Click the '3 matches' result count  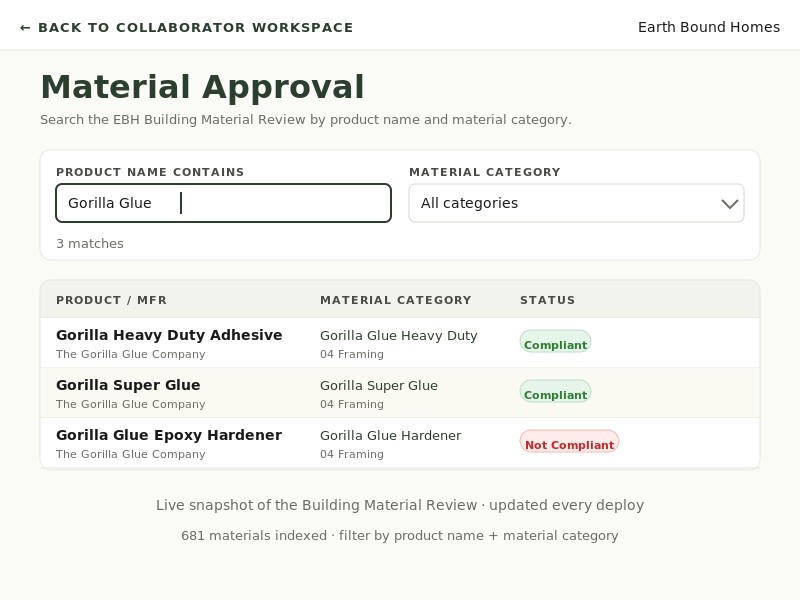(x=90, y=244)
